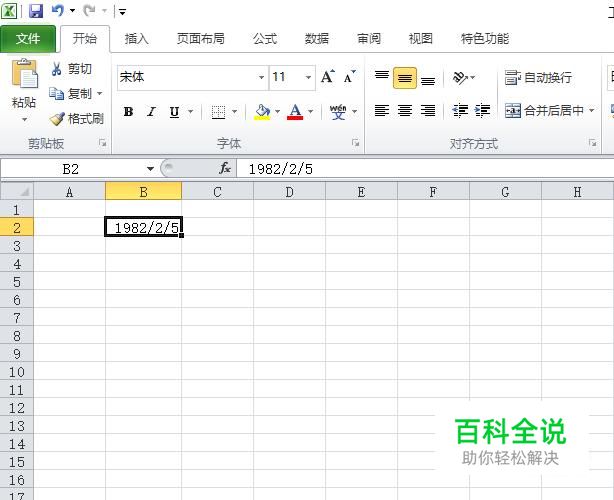Image resolution: width=614 pixels, height=500 pixels.
Task: Select row 2 header
Action: click(17, 227)
